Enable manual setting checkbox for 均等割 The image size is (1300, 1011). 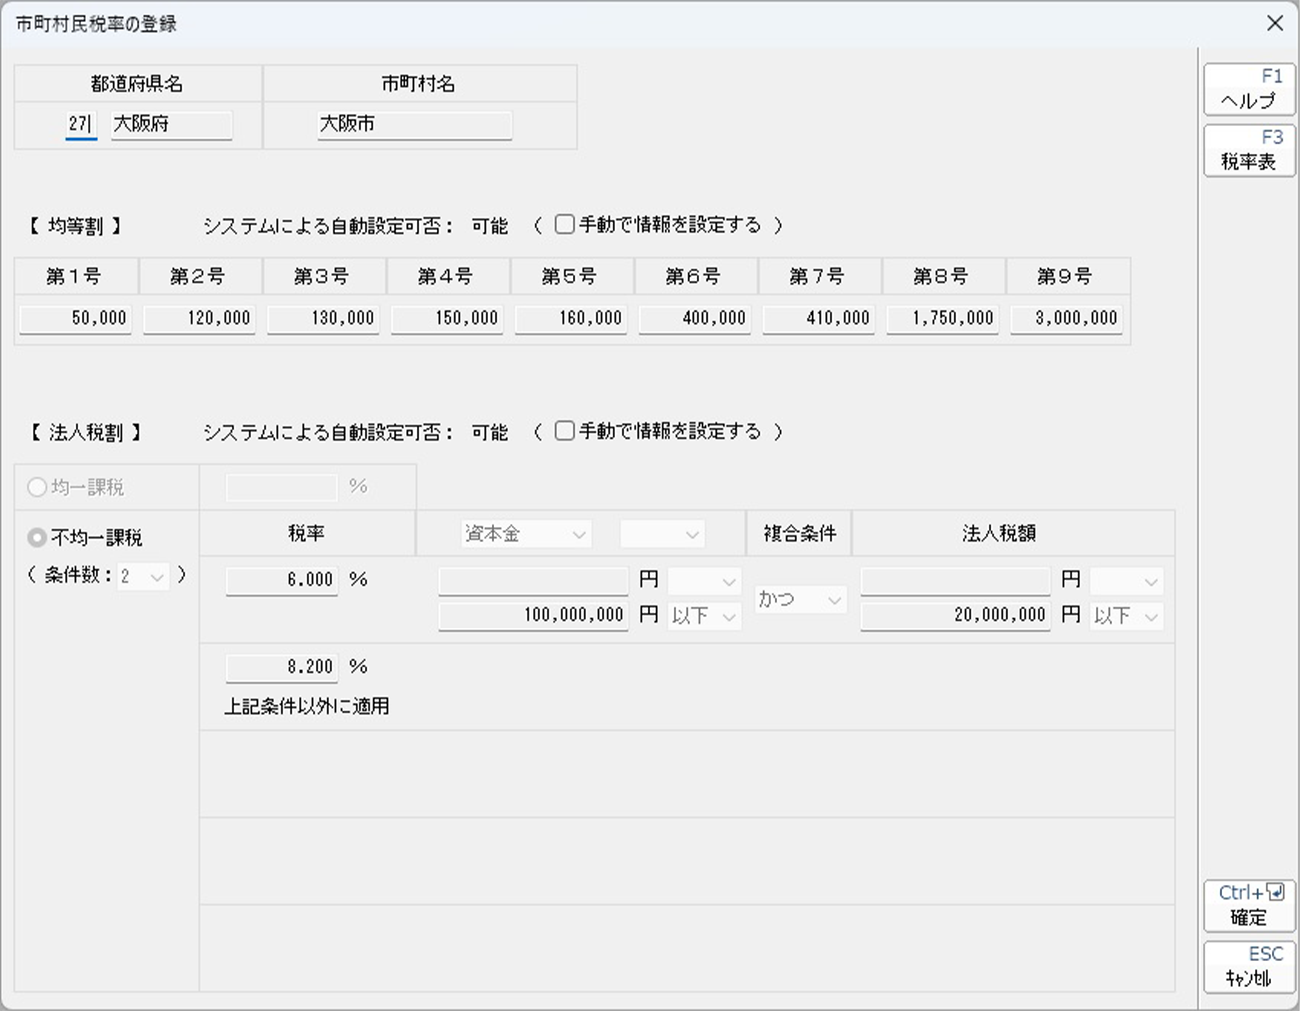565,225
